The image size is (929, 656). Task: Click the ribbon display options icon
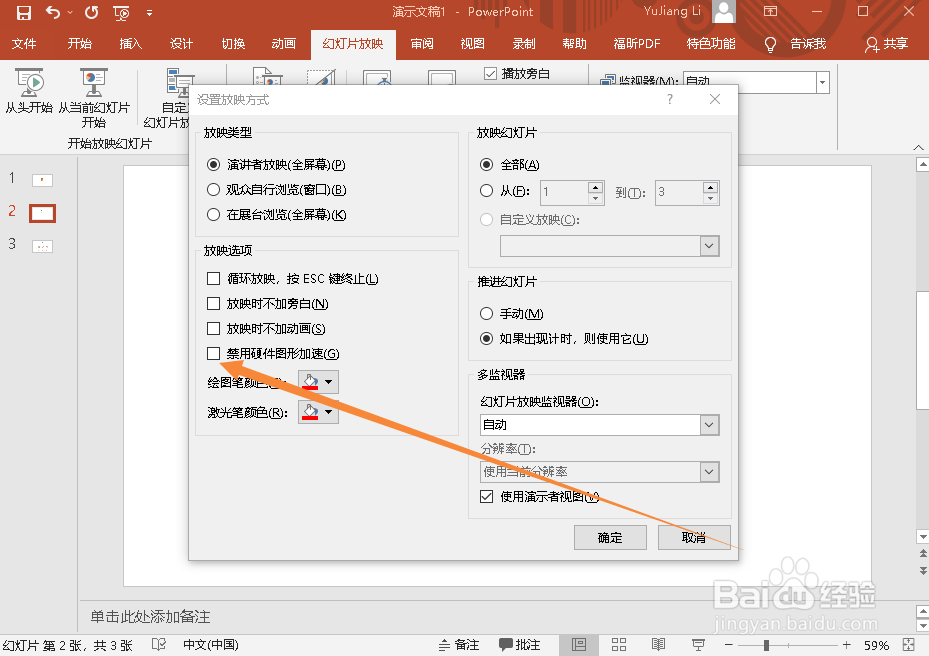[x=770, y=11]
